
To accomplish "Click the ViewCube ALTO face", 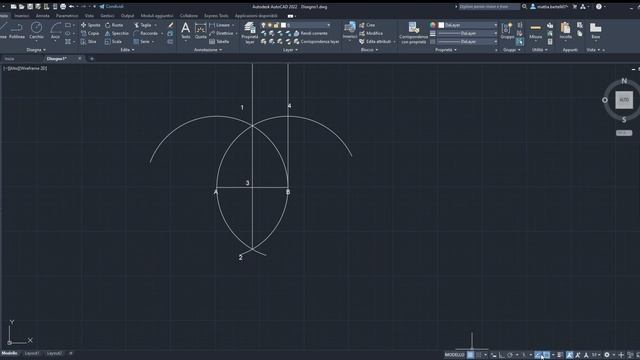I will pos(624,100).
